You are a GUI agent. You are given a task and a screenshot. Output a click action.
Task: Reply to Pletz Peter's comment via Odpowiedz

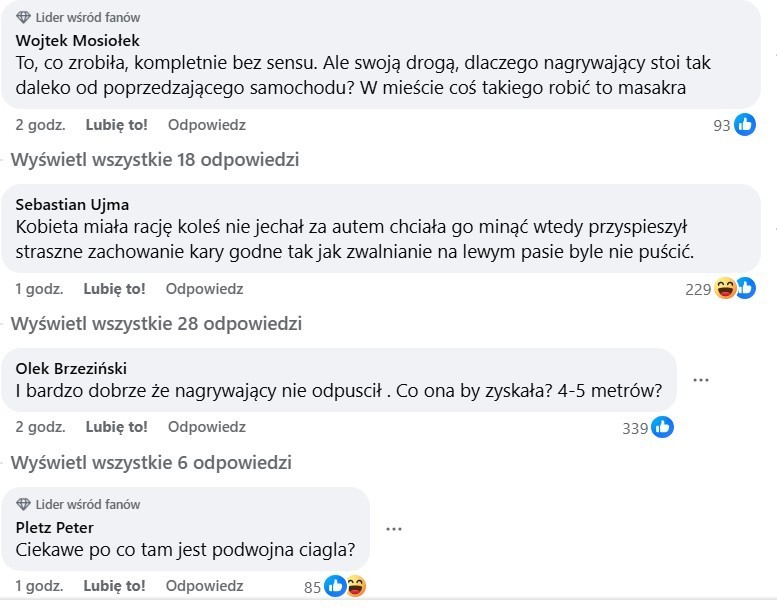(x=204, y=585)
